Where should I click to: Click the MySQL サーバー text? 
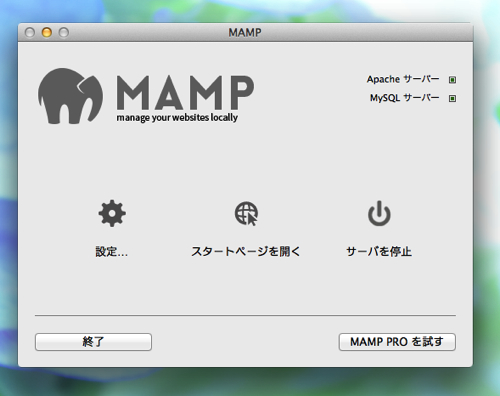click(x=405, y=98)
